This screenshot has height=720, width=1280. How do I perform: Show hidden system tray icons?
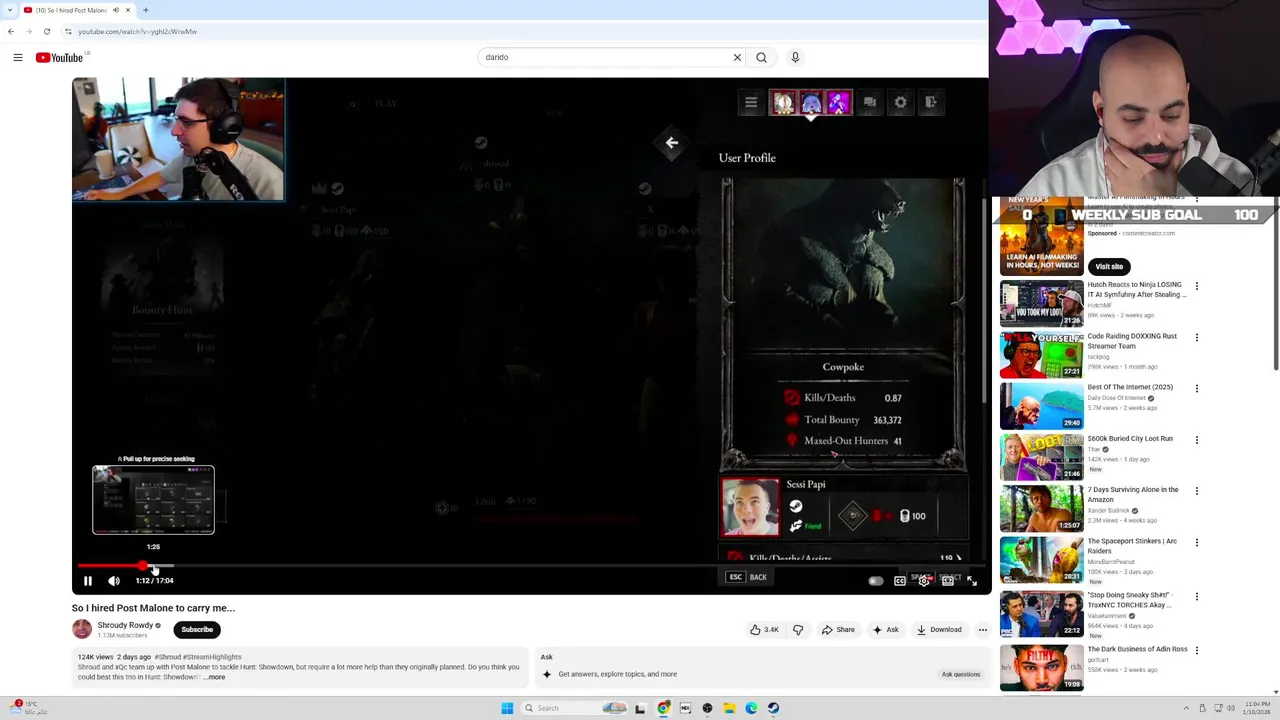click(x=1187, y=708)
